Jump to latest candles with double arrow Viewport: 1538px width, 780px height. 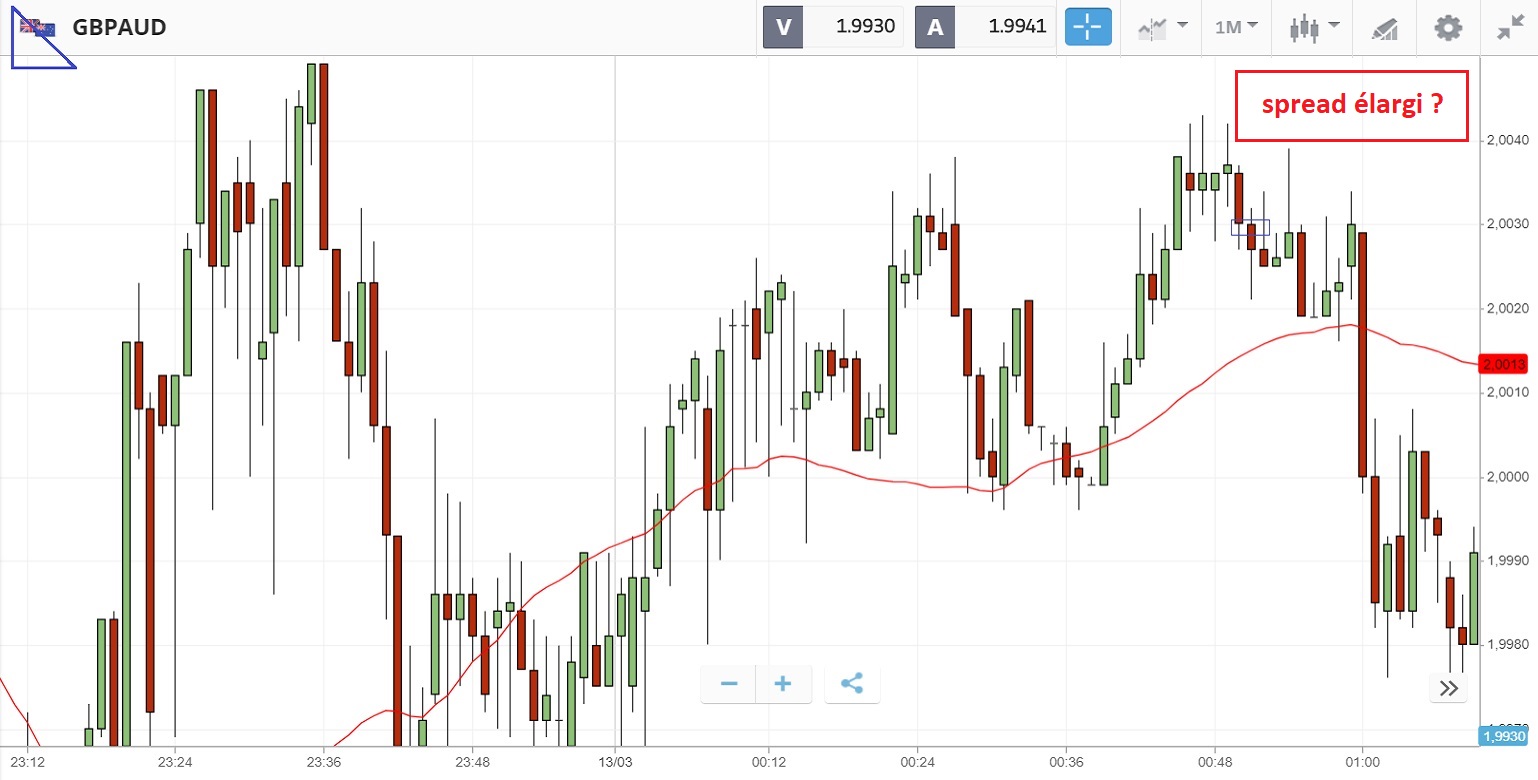tap(1449, 687)
